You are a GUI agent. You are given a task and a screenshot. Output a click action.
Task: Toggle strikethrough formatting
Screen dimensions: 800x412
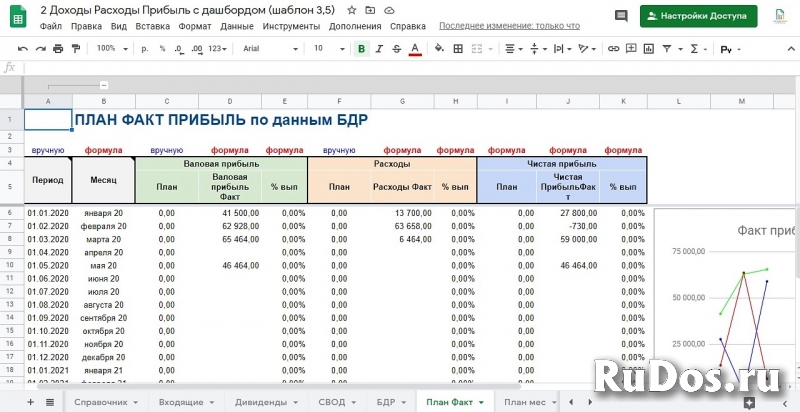(397, 48)
